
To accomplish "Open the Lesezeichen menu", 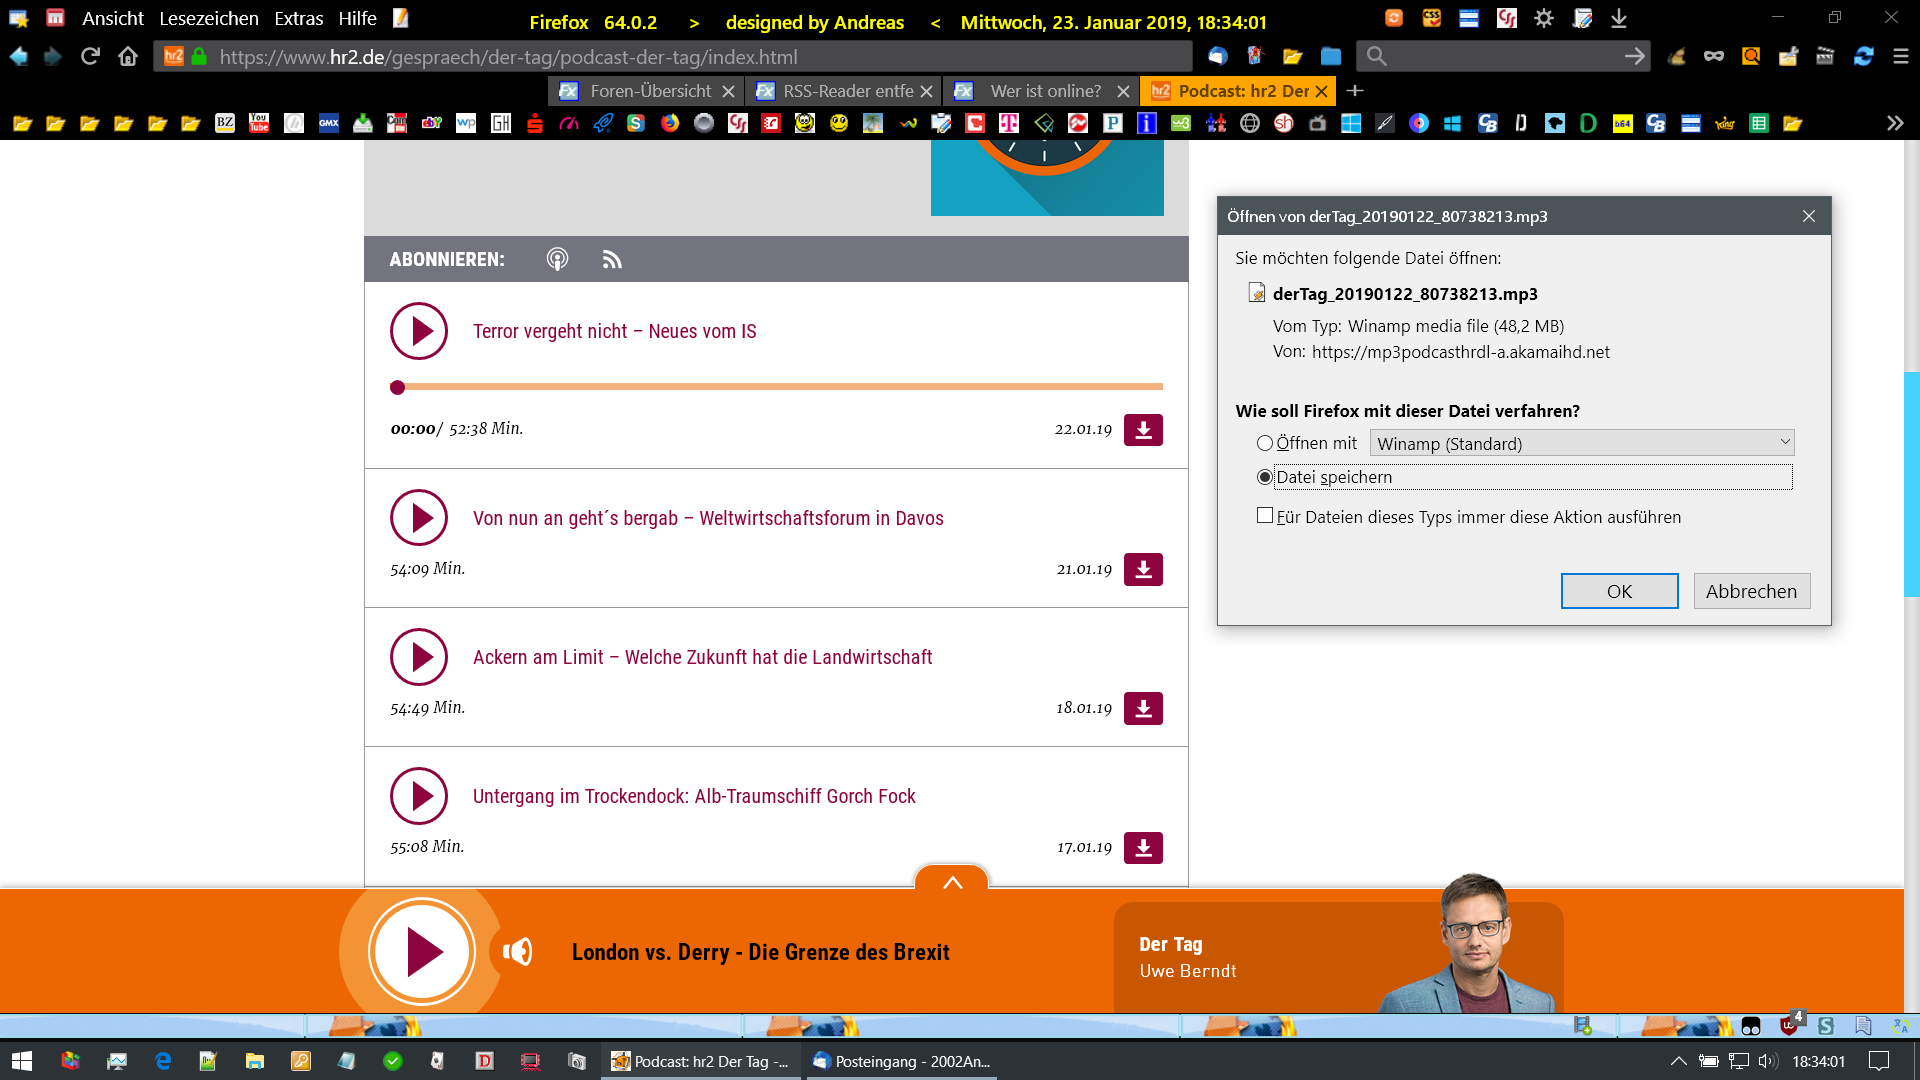I will (208, 19).
